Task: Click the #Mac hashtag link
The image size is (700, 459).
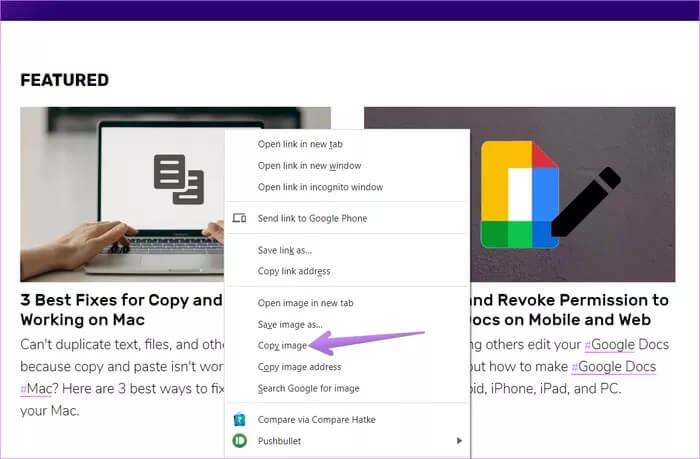Action: pyautogui.click(x=36, y=388)
